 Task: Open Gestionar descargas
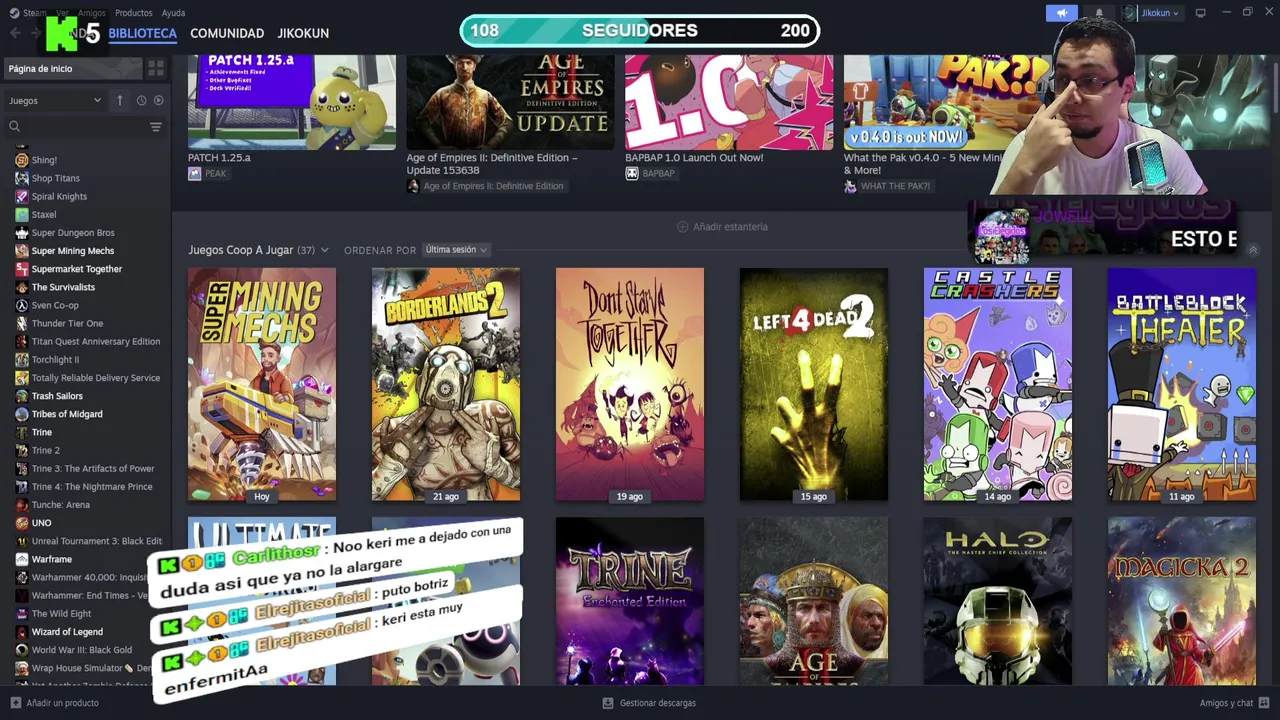click(x=649, y=703)
